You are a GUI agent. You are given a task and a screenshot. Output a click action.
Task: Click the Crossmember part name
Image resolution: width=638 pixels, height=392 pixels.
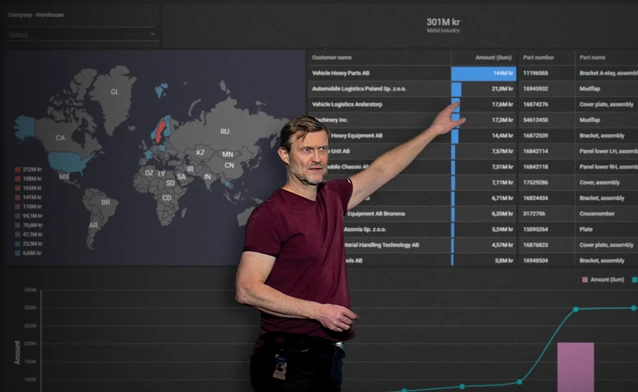point(597,214)
